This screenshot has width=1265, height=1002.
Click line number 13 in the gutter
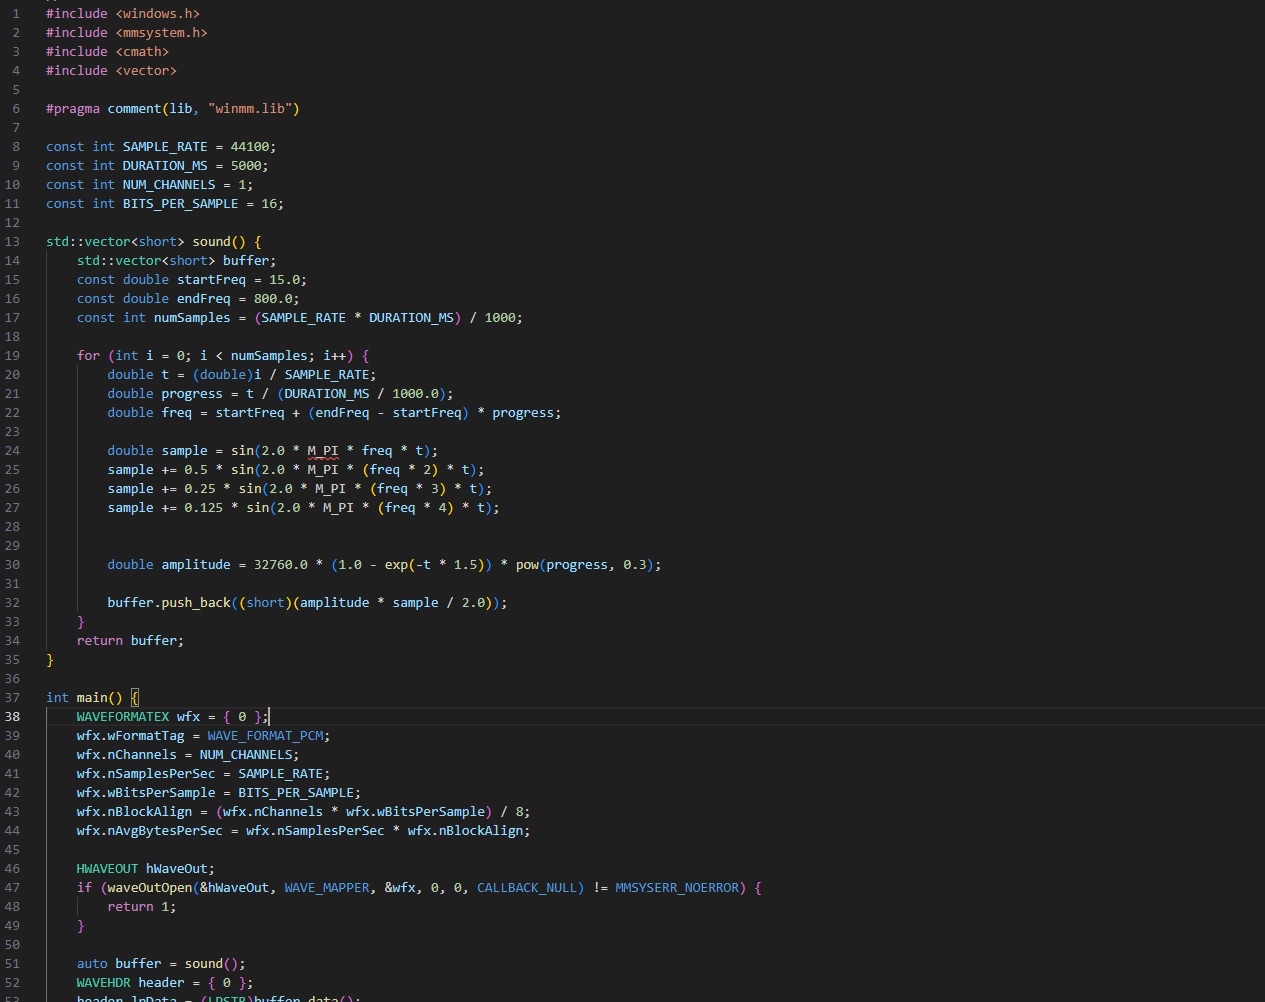pyautogui.click(x=12, y=242)
